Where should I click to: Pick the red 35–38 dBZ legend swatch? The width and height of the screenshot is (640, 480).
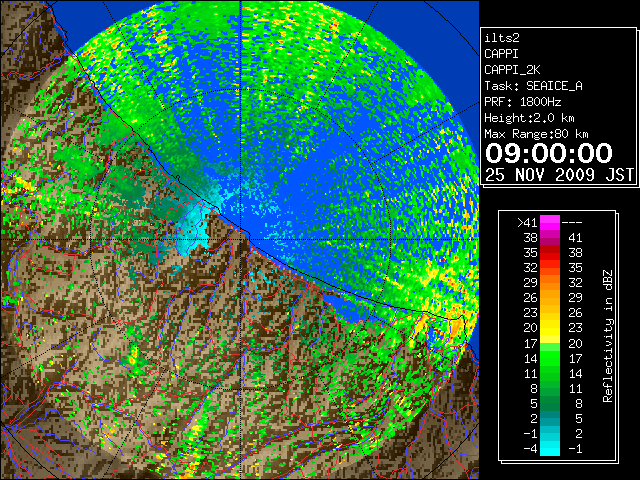(x=550, y=253)
